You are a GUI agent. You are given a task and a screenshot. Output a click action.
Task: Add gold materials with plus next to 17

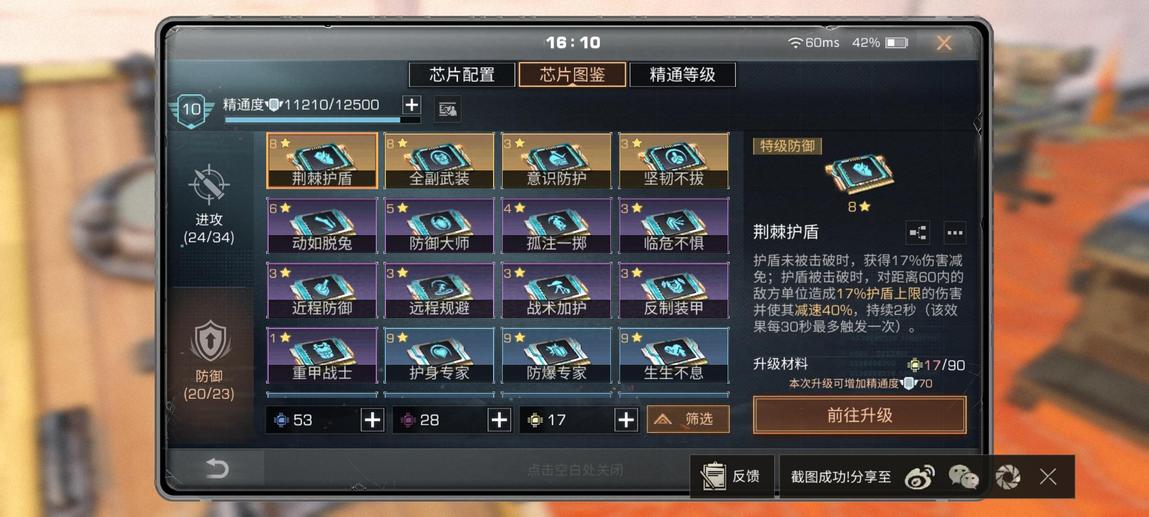(625, 420)
